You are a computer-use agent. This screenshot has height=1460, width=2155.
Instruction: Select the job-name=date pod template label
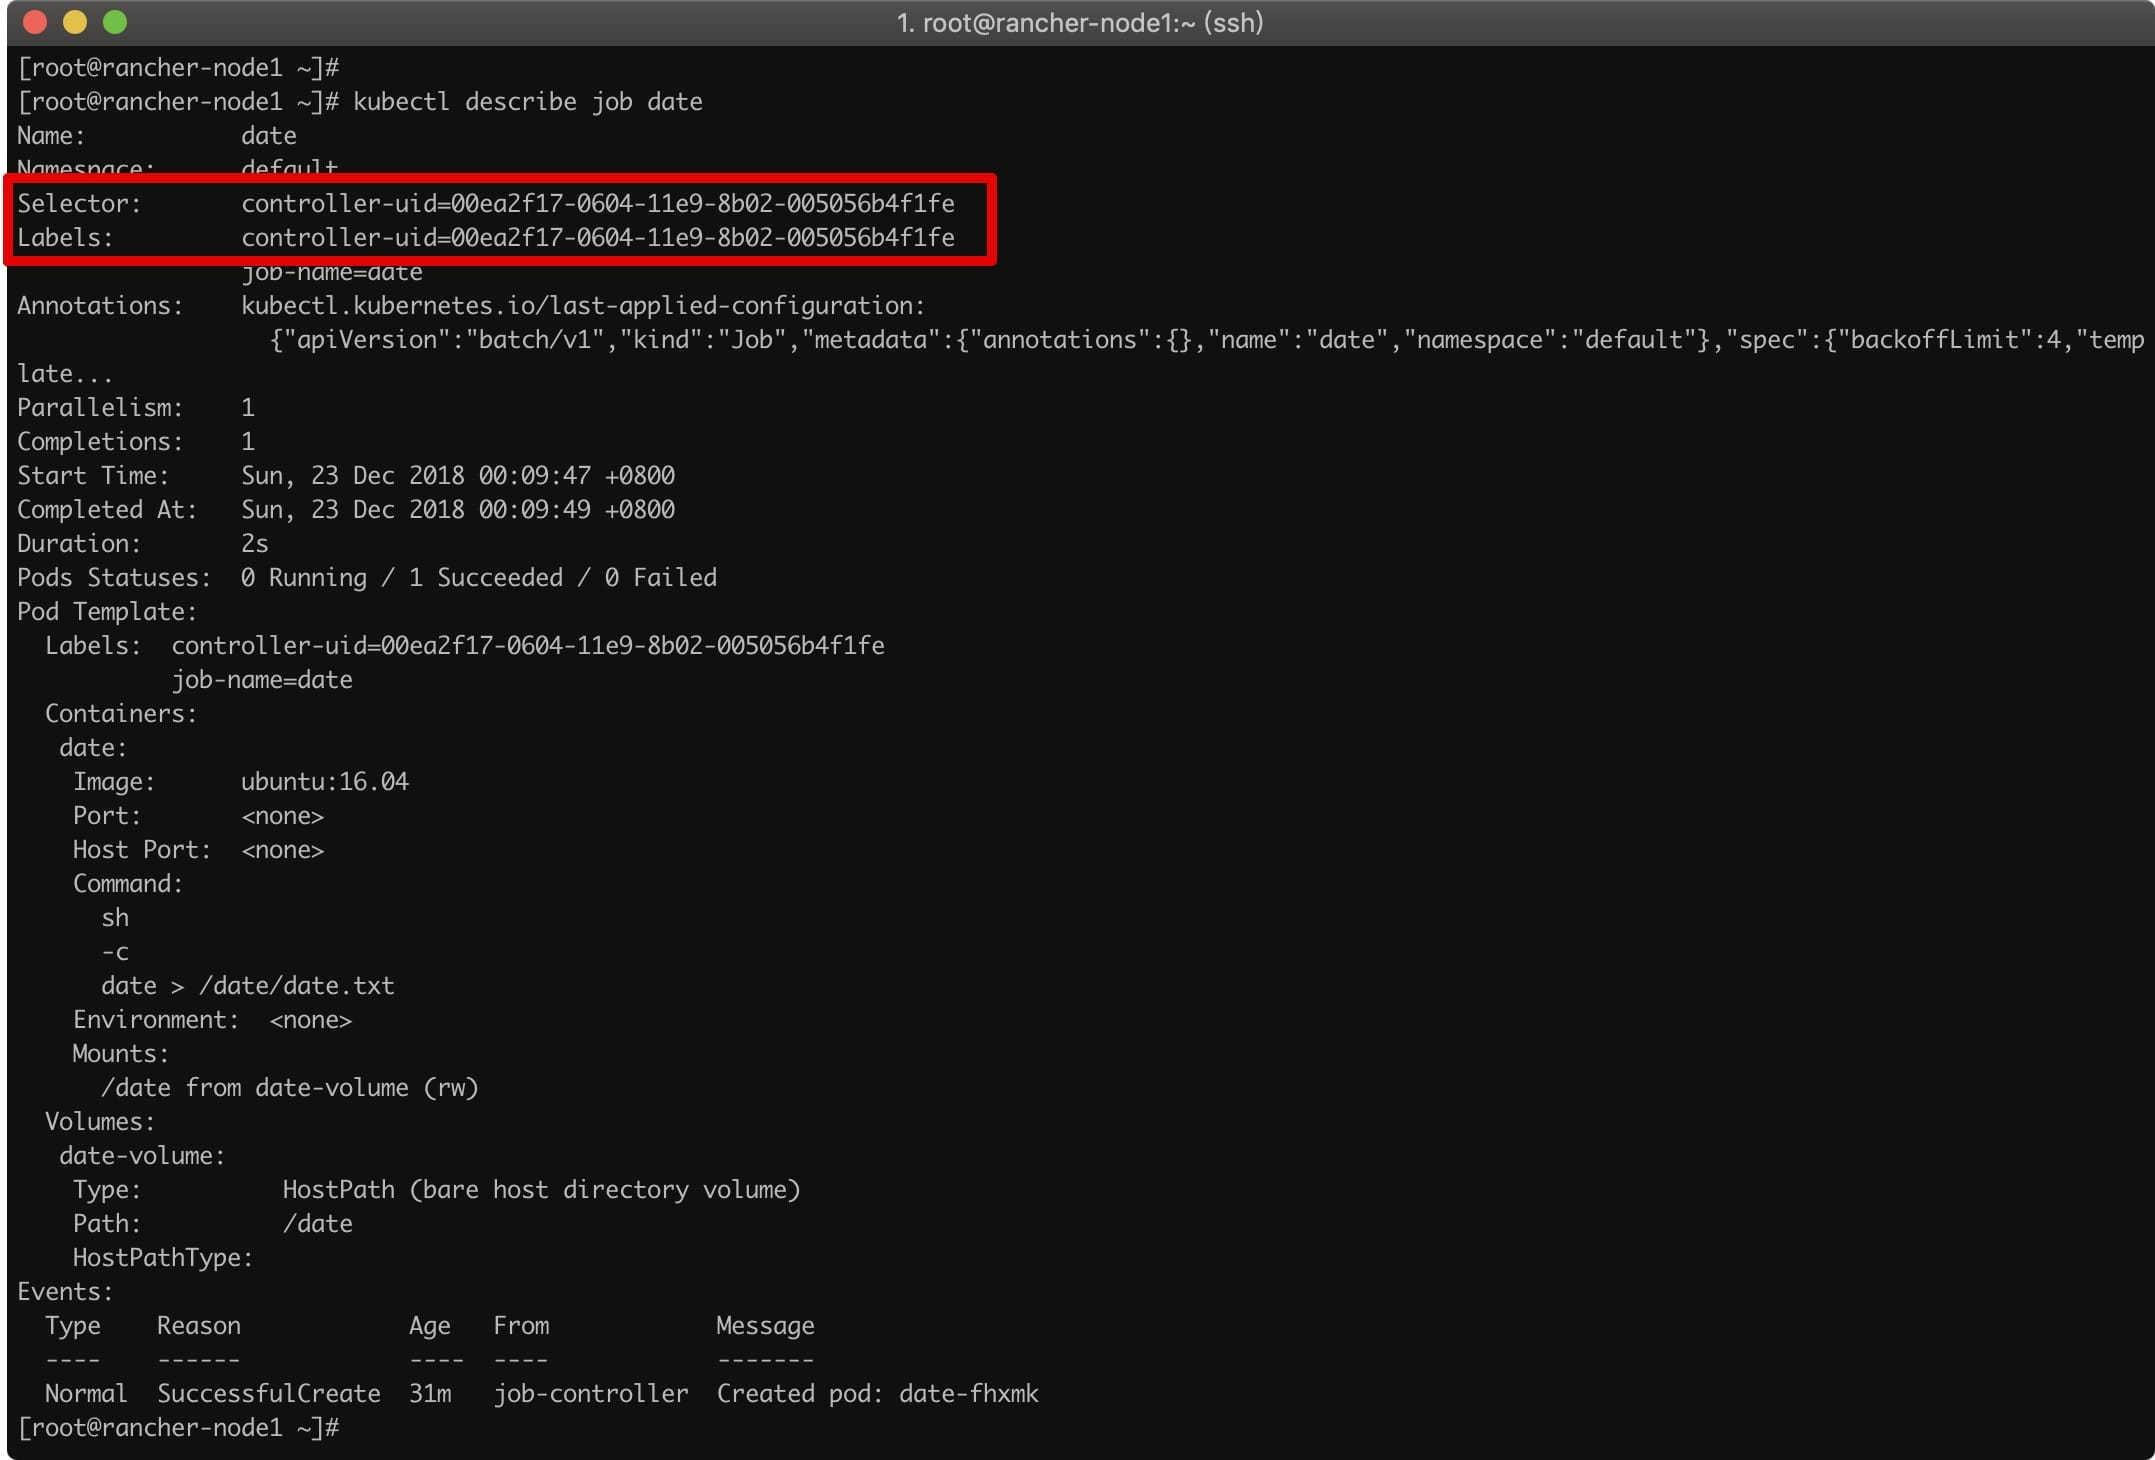point(263,679)
